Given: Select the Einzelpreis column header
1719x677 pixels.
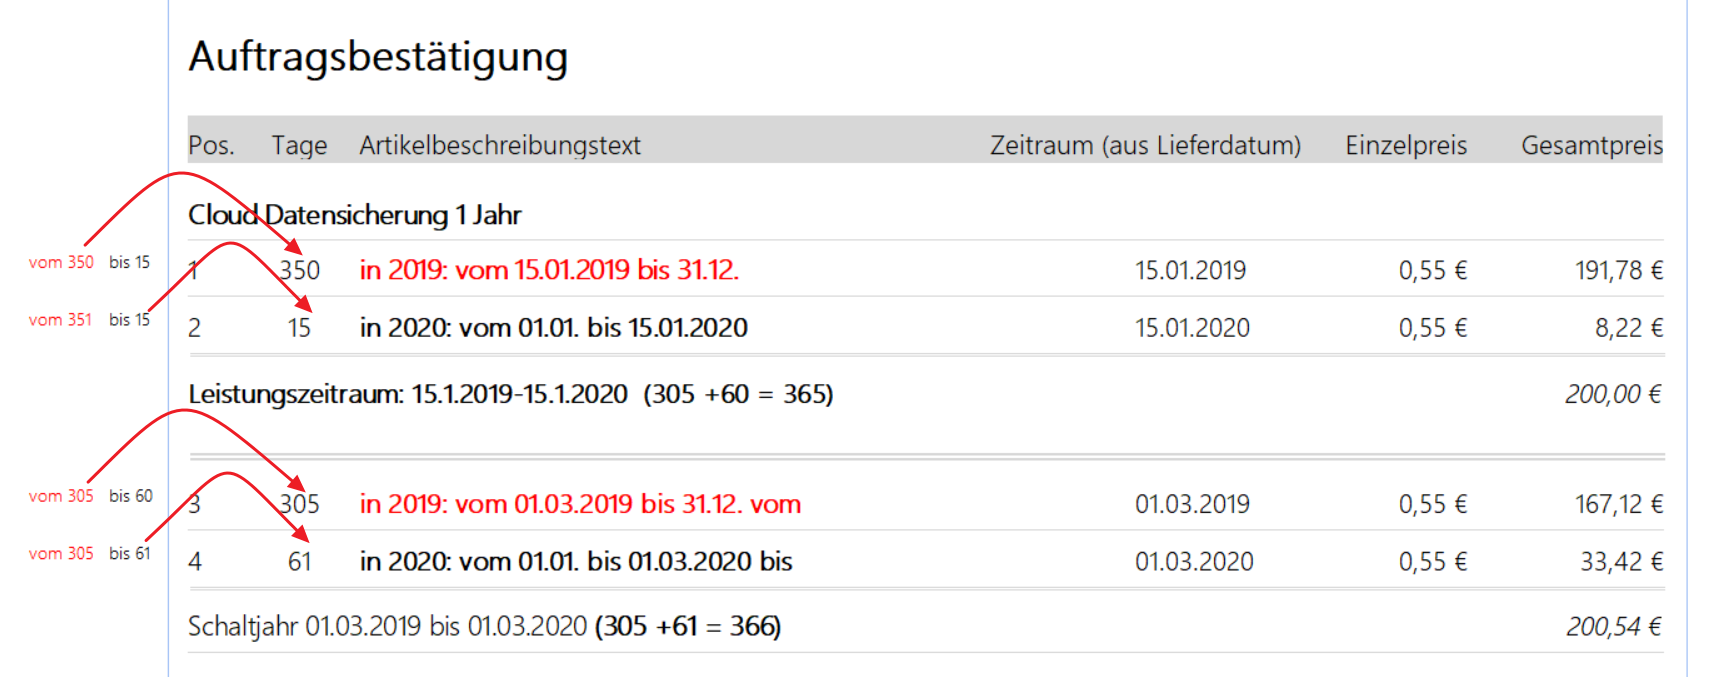Looking at the screenshot, I should [x=1406, y=146].
